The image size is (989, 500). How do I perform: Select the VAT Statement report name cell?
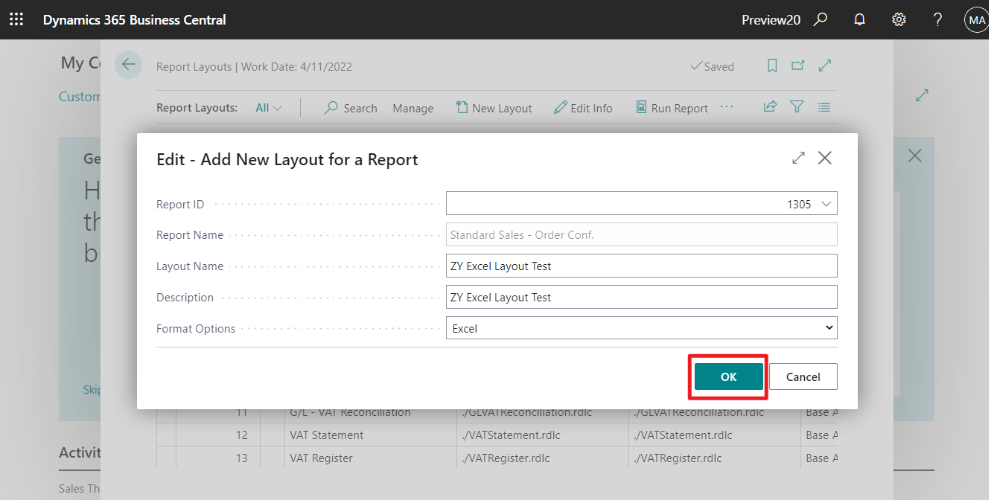[370, 435]
